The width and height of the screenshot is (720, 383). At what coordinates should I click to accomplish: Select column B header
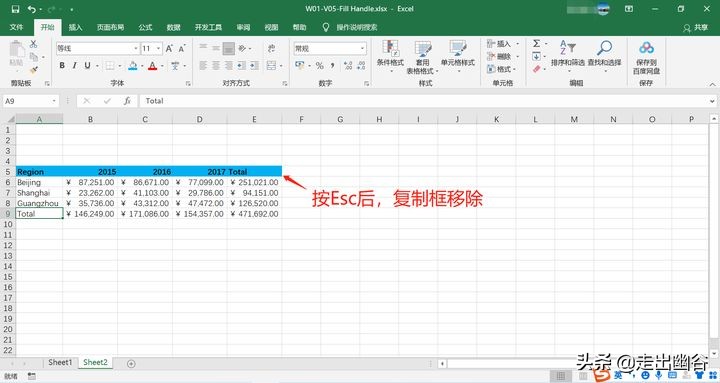pyautogui.click(x=90, y=119)
